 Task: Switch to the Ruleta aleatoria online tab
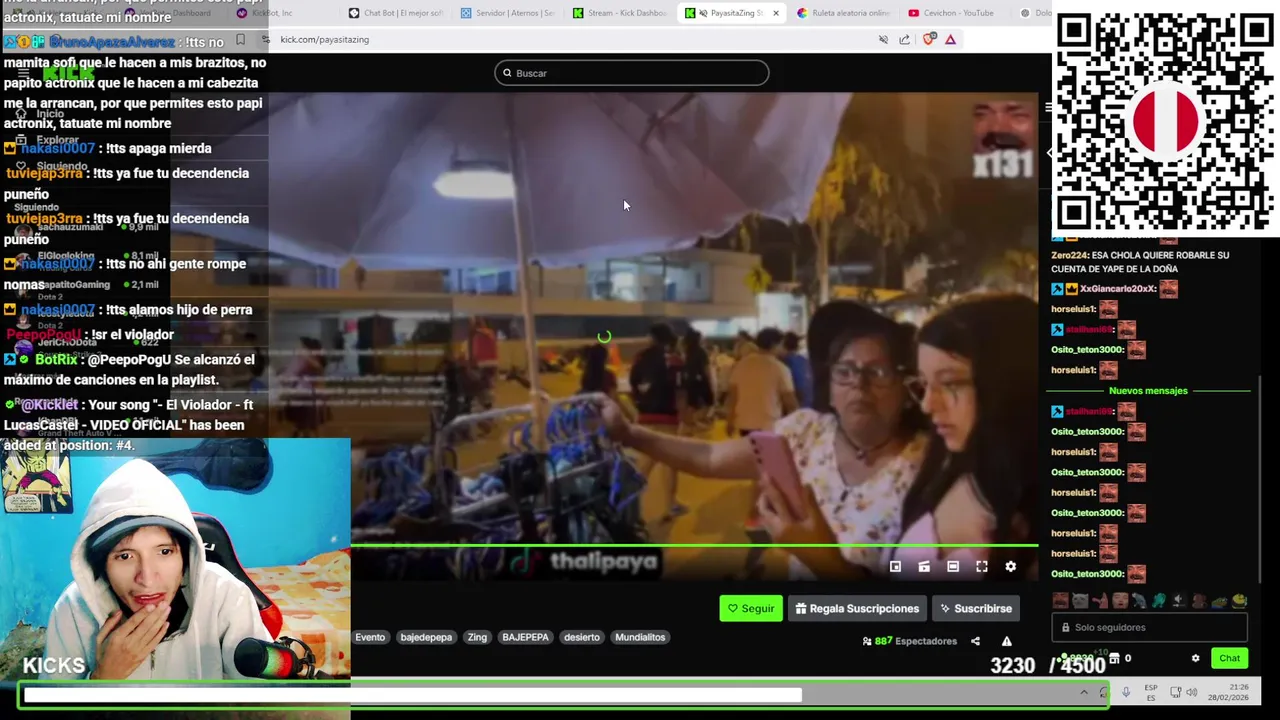[844, 13]
